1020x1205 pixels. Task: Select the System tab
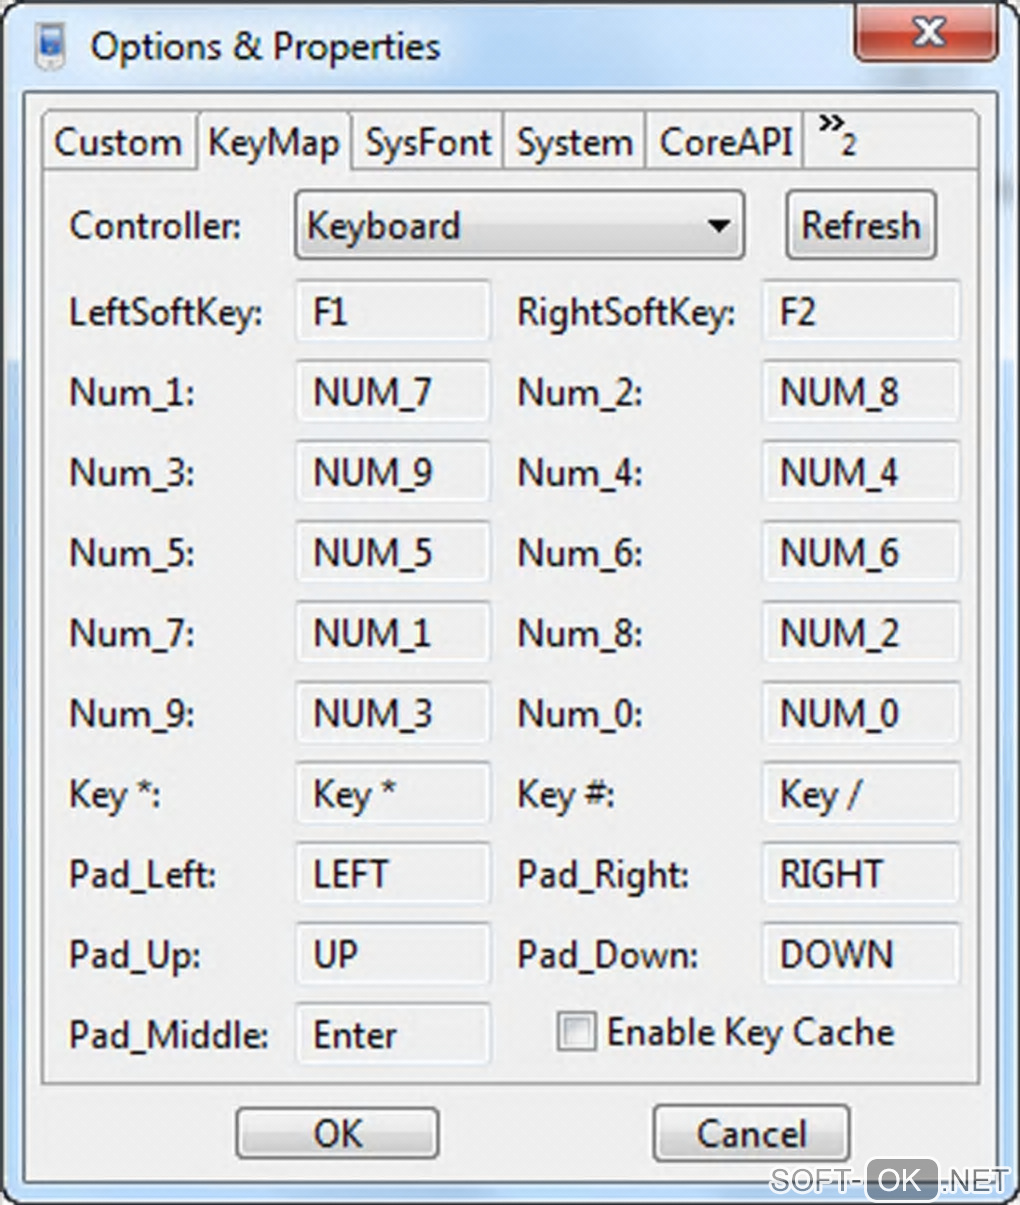575,143
